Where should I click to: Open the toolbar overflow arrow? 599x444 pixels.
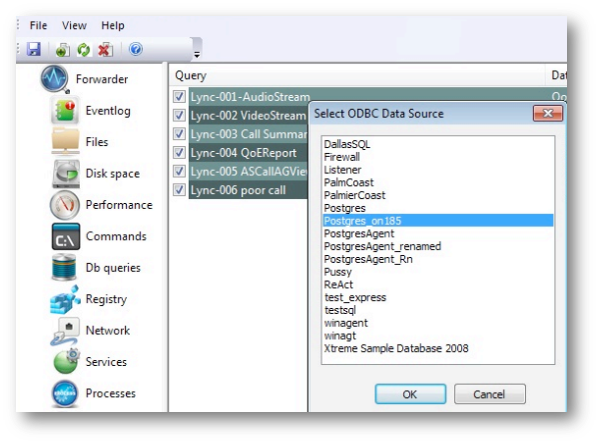[197, 55]
